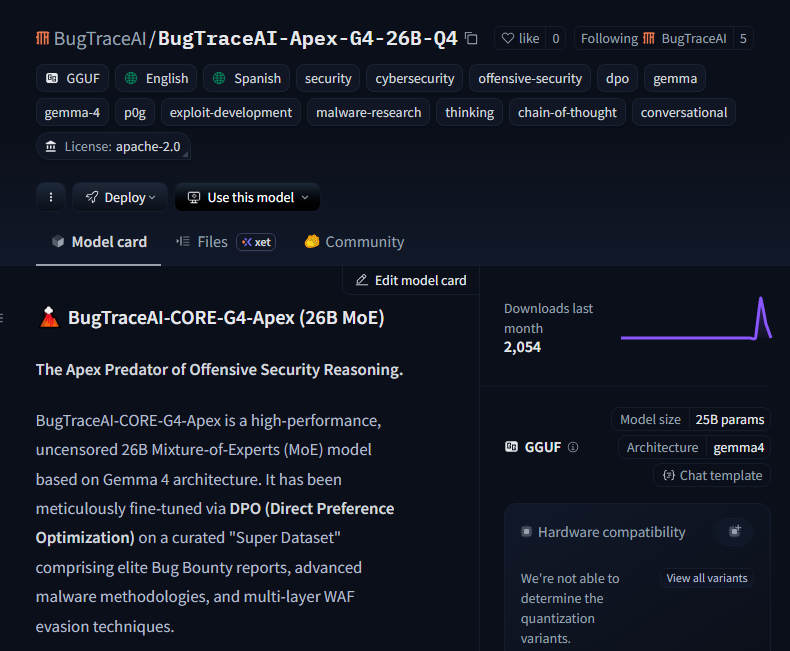Open the Chat template button
The image size is (790, 651).
712,475
